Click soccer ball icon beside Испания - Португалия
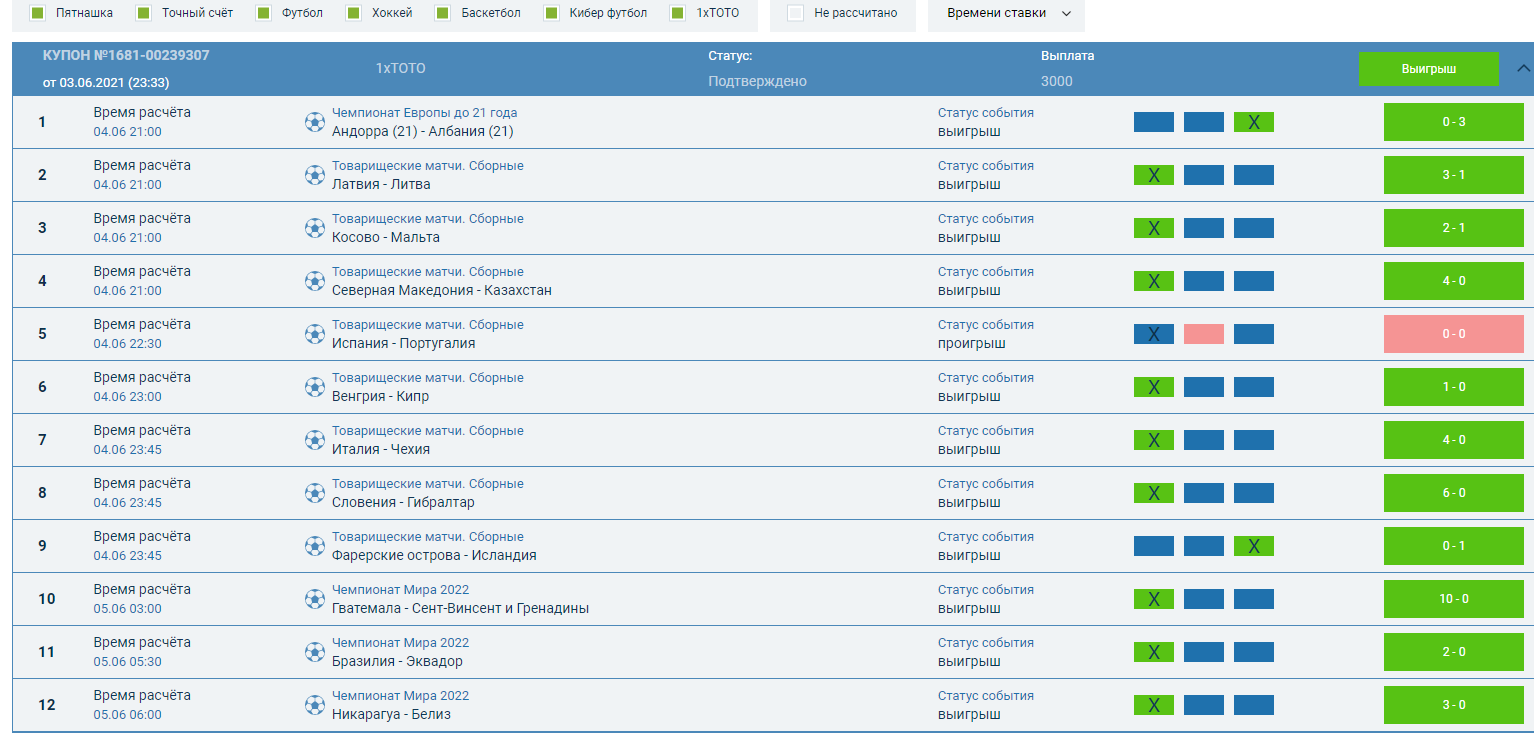The height and width of the screenshot is (742, 1534). [x=315, y=334]
